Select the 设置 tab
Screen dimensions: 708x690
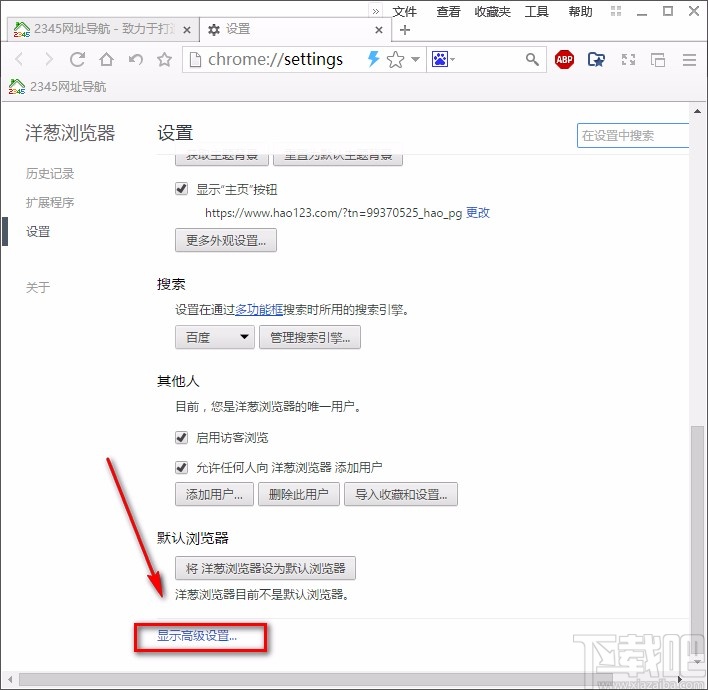295,29
